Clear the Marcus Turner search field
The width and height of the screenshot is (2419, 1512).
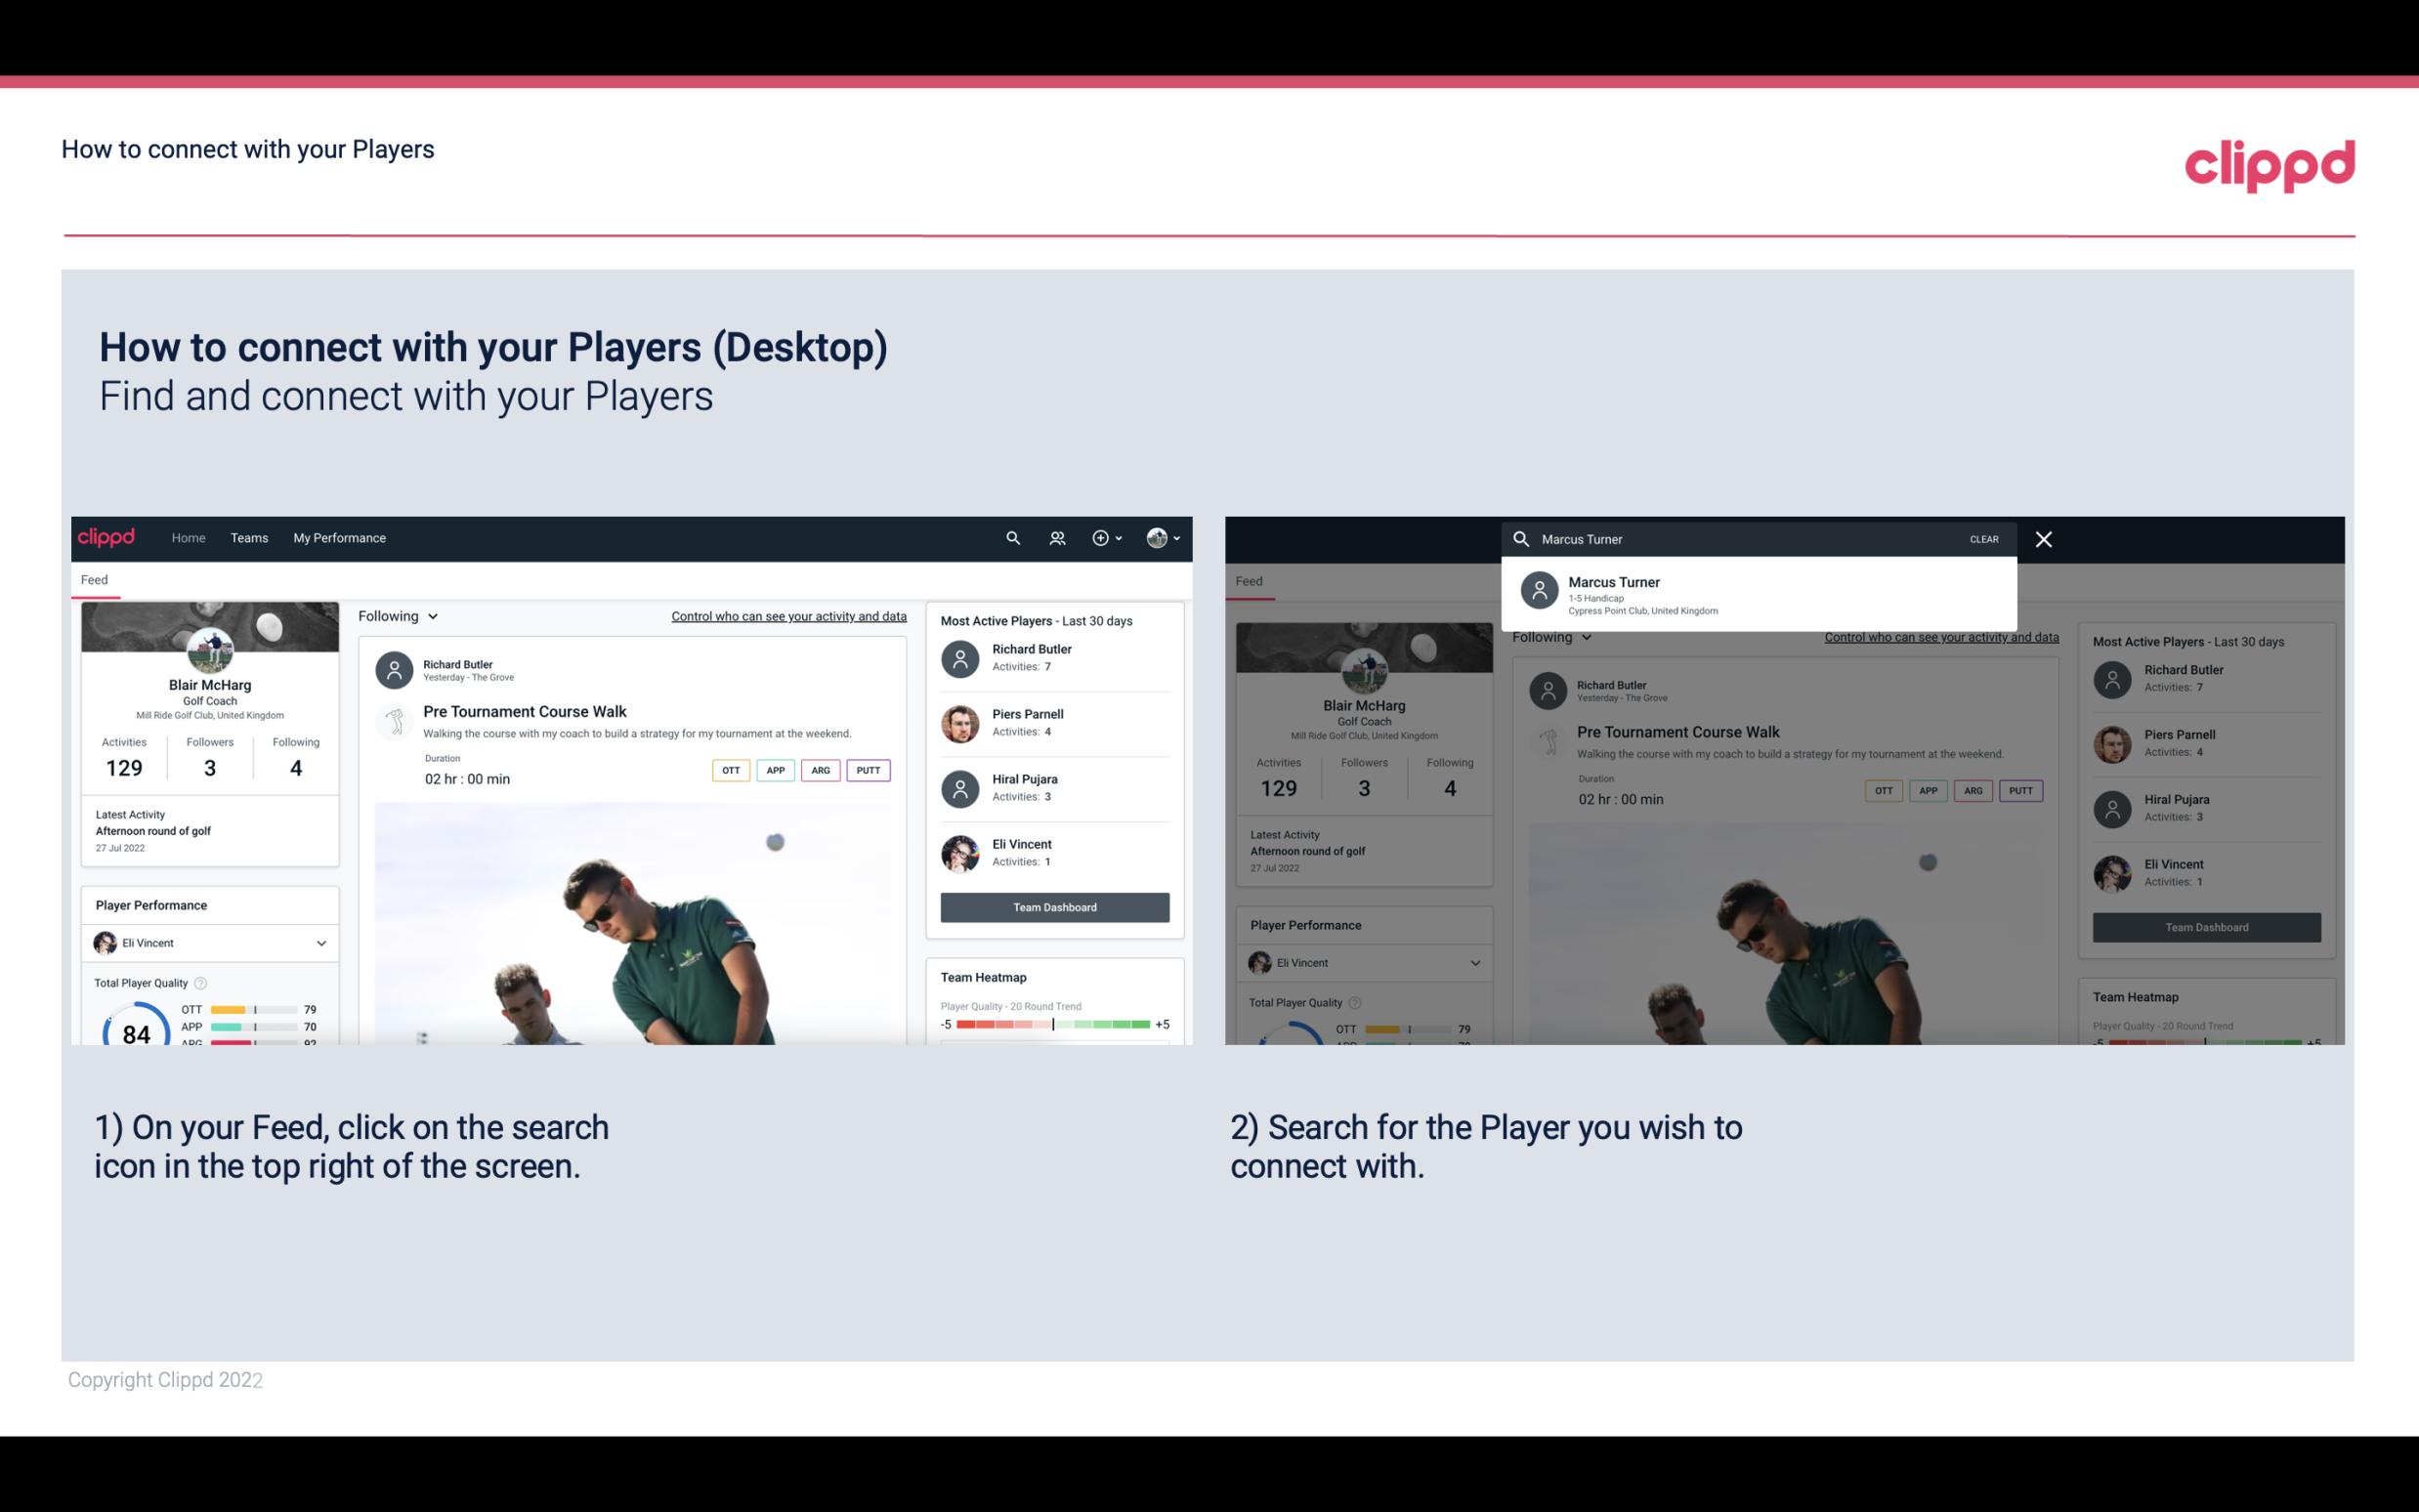coord(1983,538)
